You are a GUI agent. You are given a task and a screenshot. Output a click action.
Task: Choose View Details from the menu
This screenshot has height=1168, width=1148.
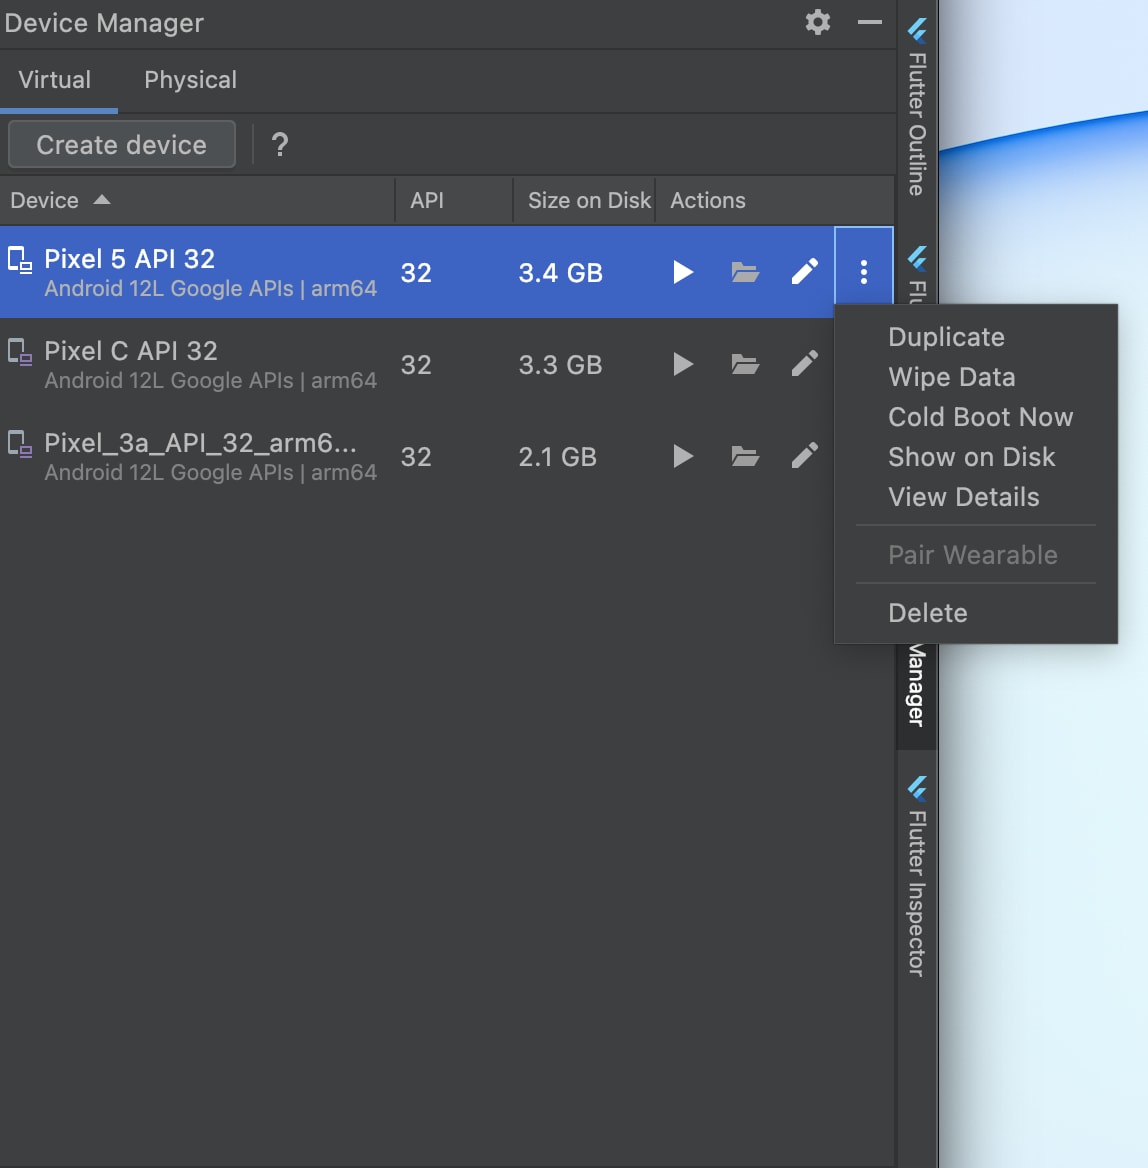click(x=963, y=497)
